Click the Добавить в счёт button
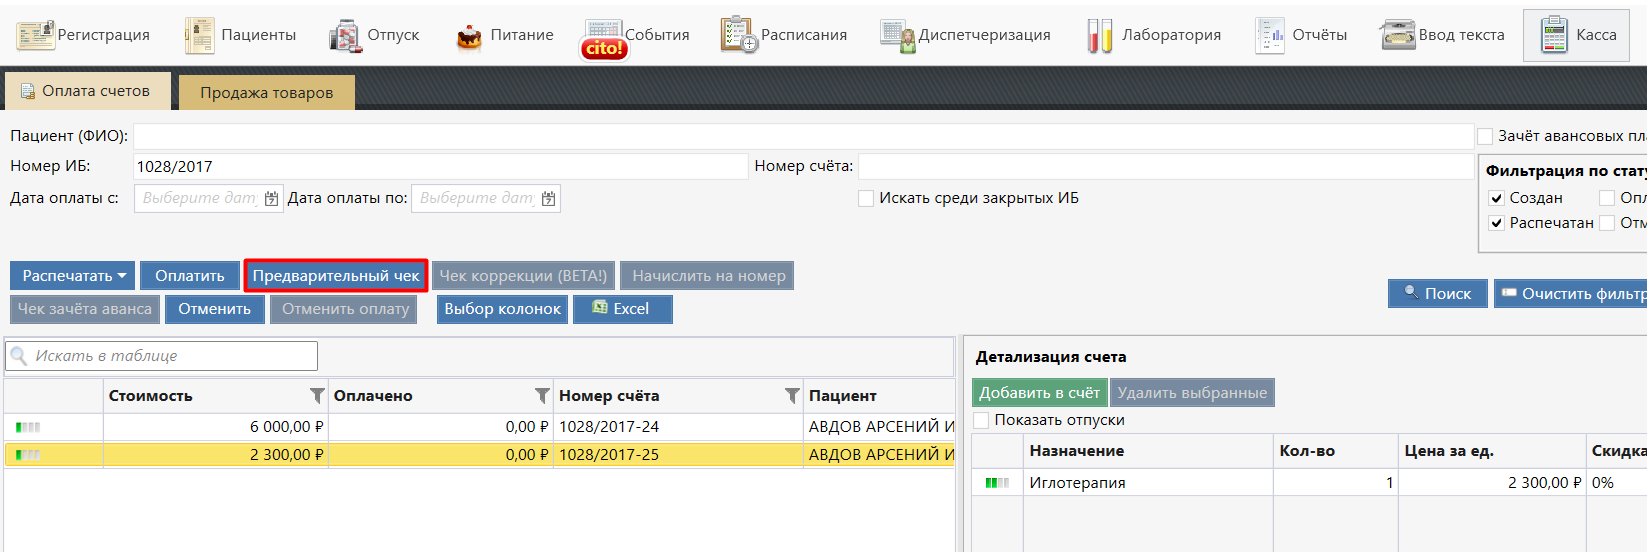Viewport: 1647px width, 552px height. click(x=1039, y=393)
